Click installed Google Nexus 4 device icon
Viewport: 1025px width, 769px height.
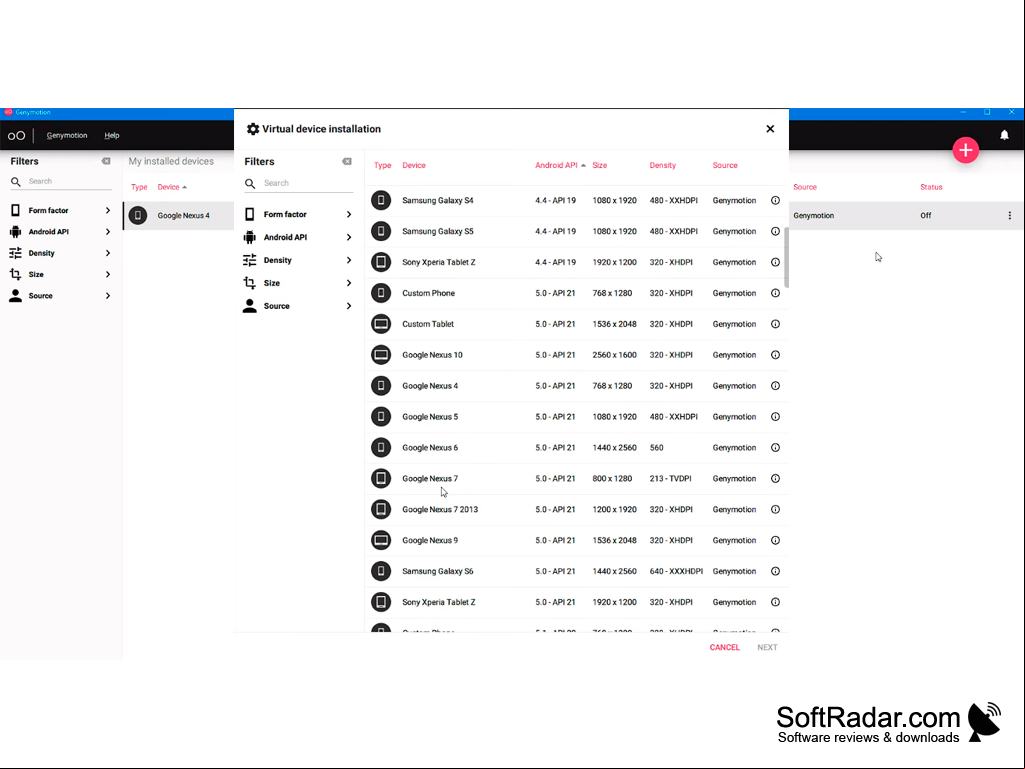pos(138,215)
